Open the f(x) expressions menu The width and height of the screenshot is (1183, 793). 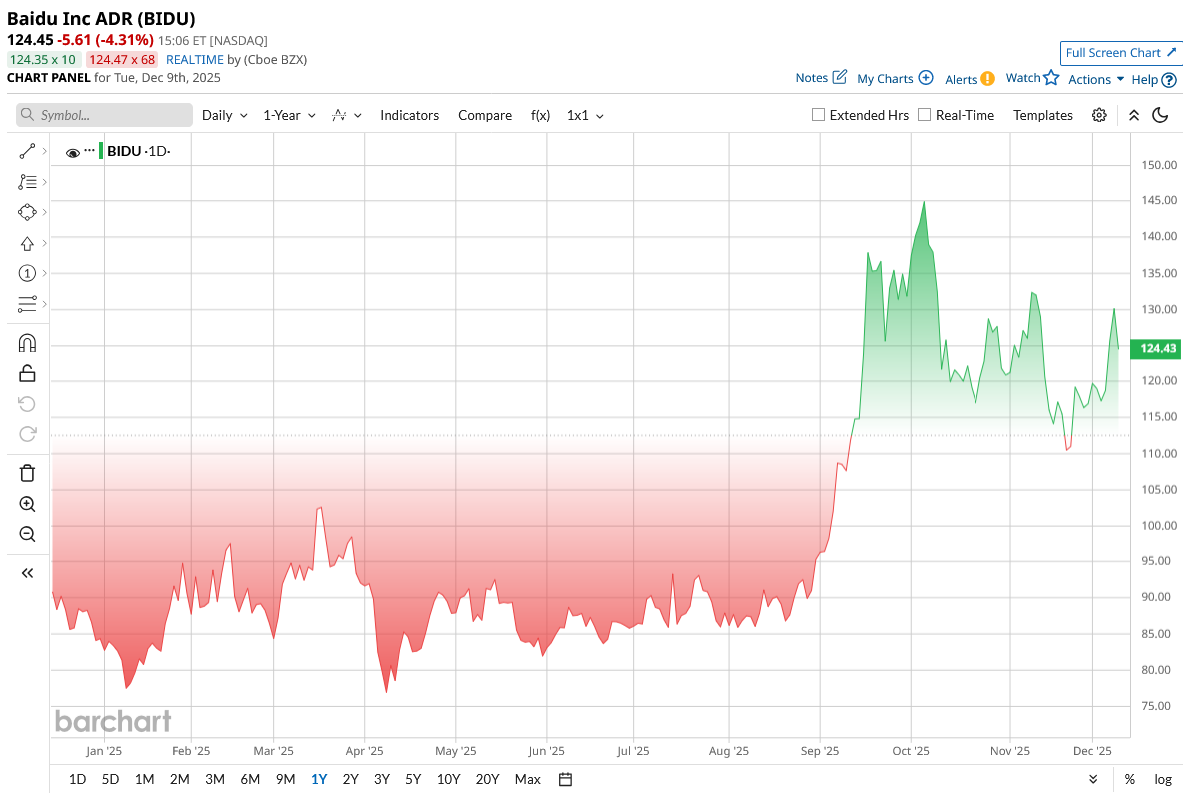click(540, 115)
